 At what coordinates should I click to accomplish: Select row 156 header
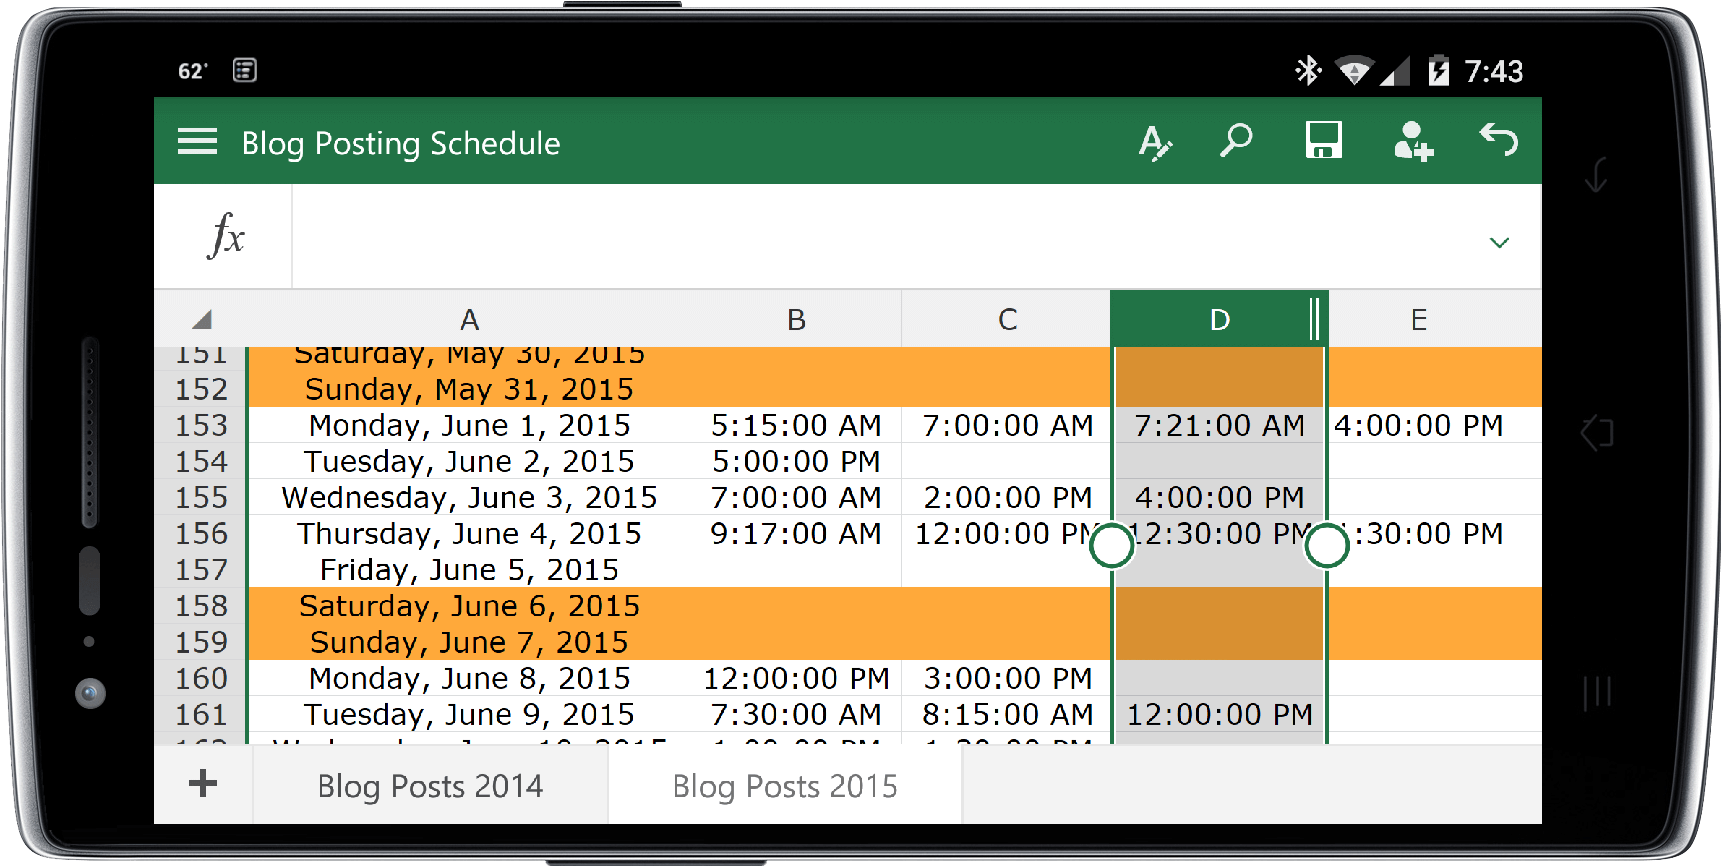(201, 533)
